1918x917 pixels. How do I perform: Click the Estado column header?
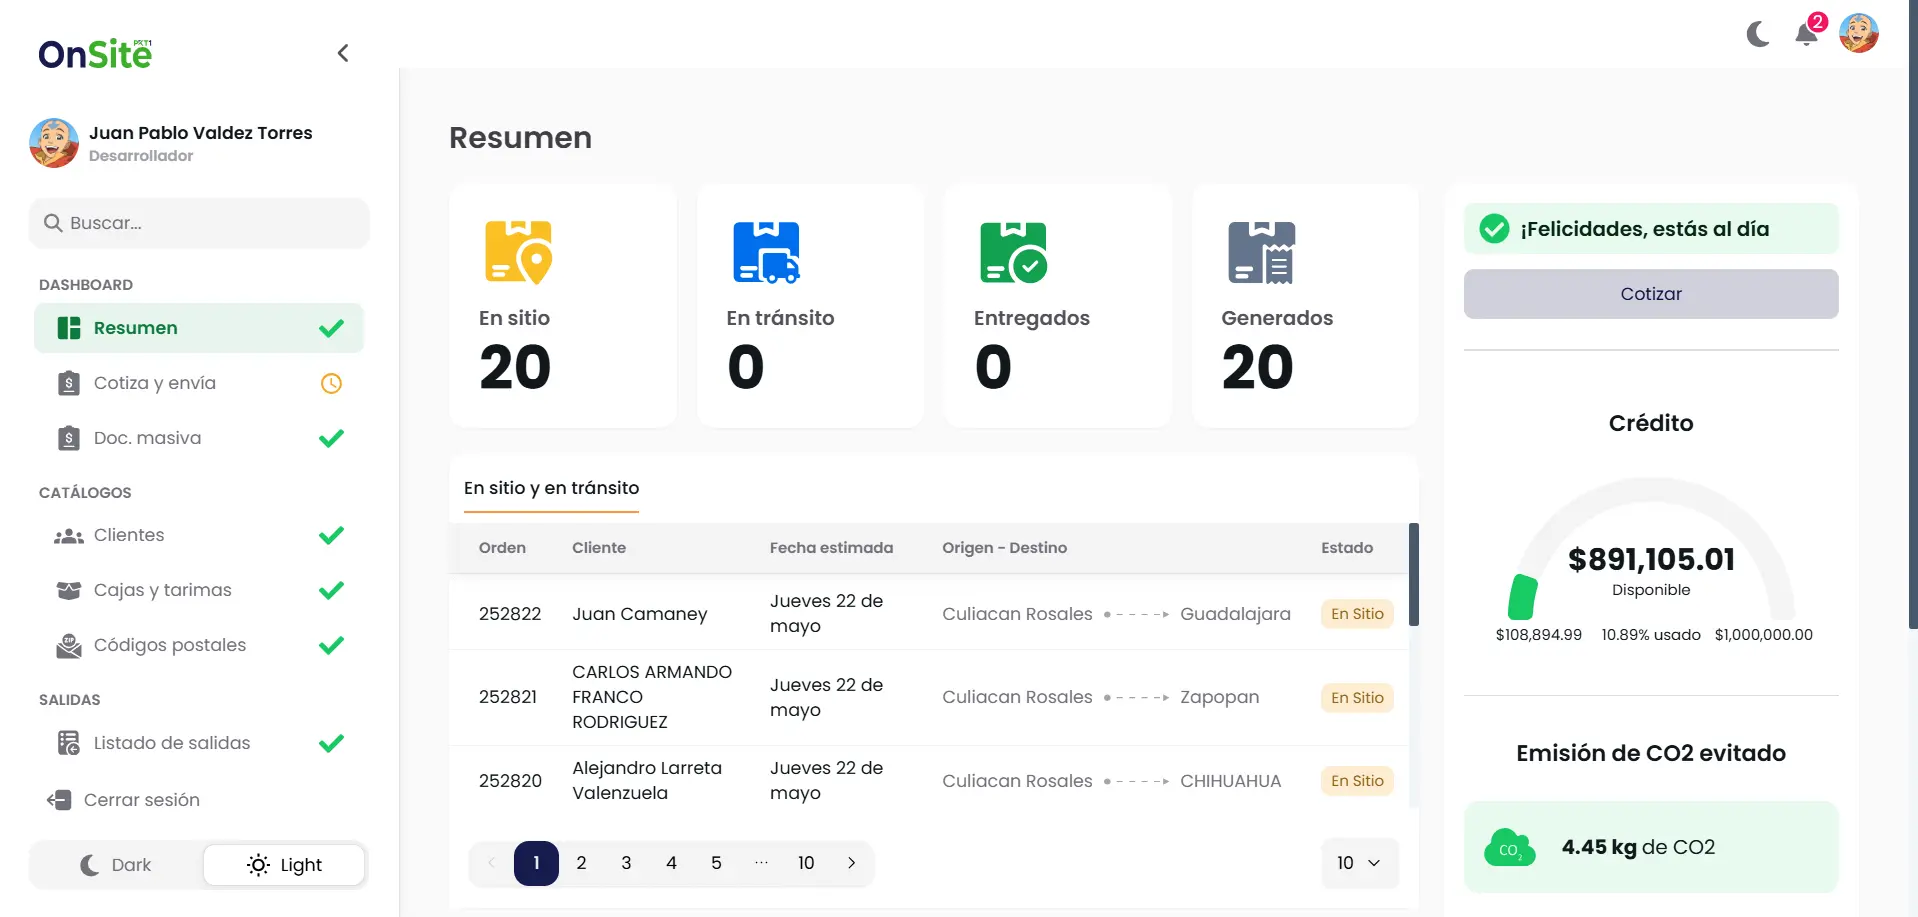click(x=1347, y=548)
